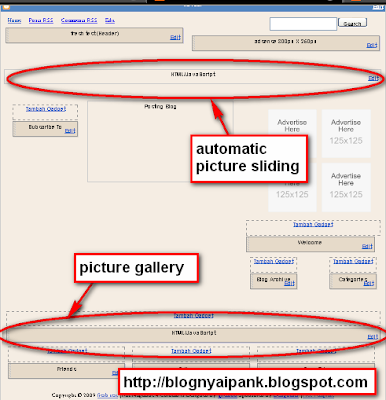Click Tambah Gadget above Subscribe To

click(46, 109)
